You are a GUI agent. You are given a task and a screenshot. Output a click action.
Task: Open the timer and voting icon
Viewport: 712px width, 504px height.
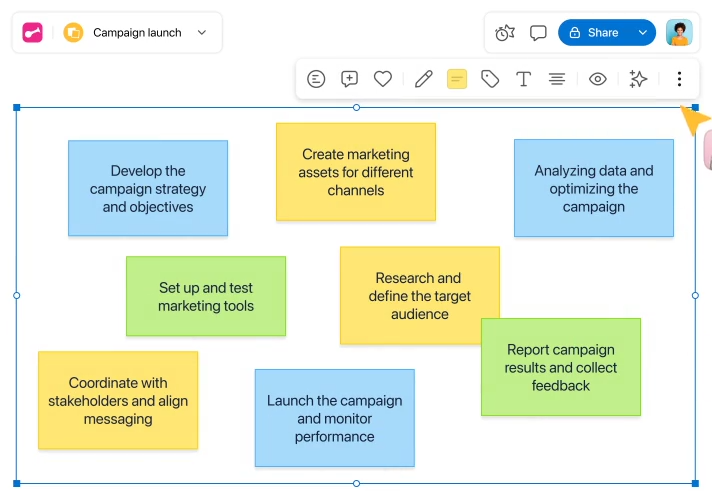point(505,33)
